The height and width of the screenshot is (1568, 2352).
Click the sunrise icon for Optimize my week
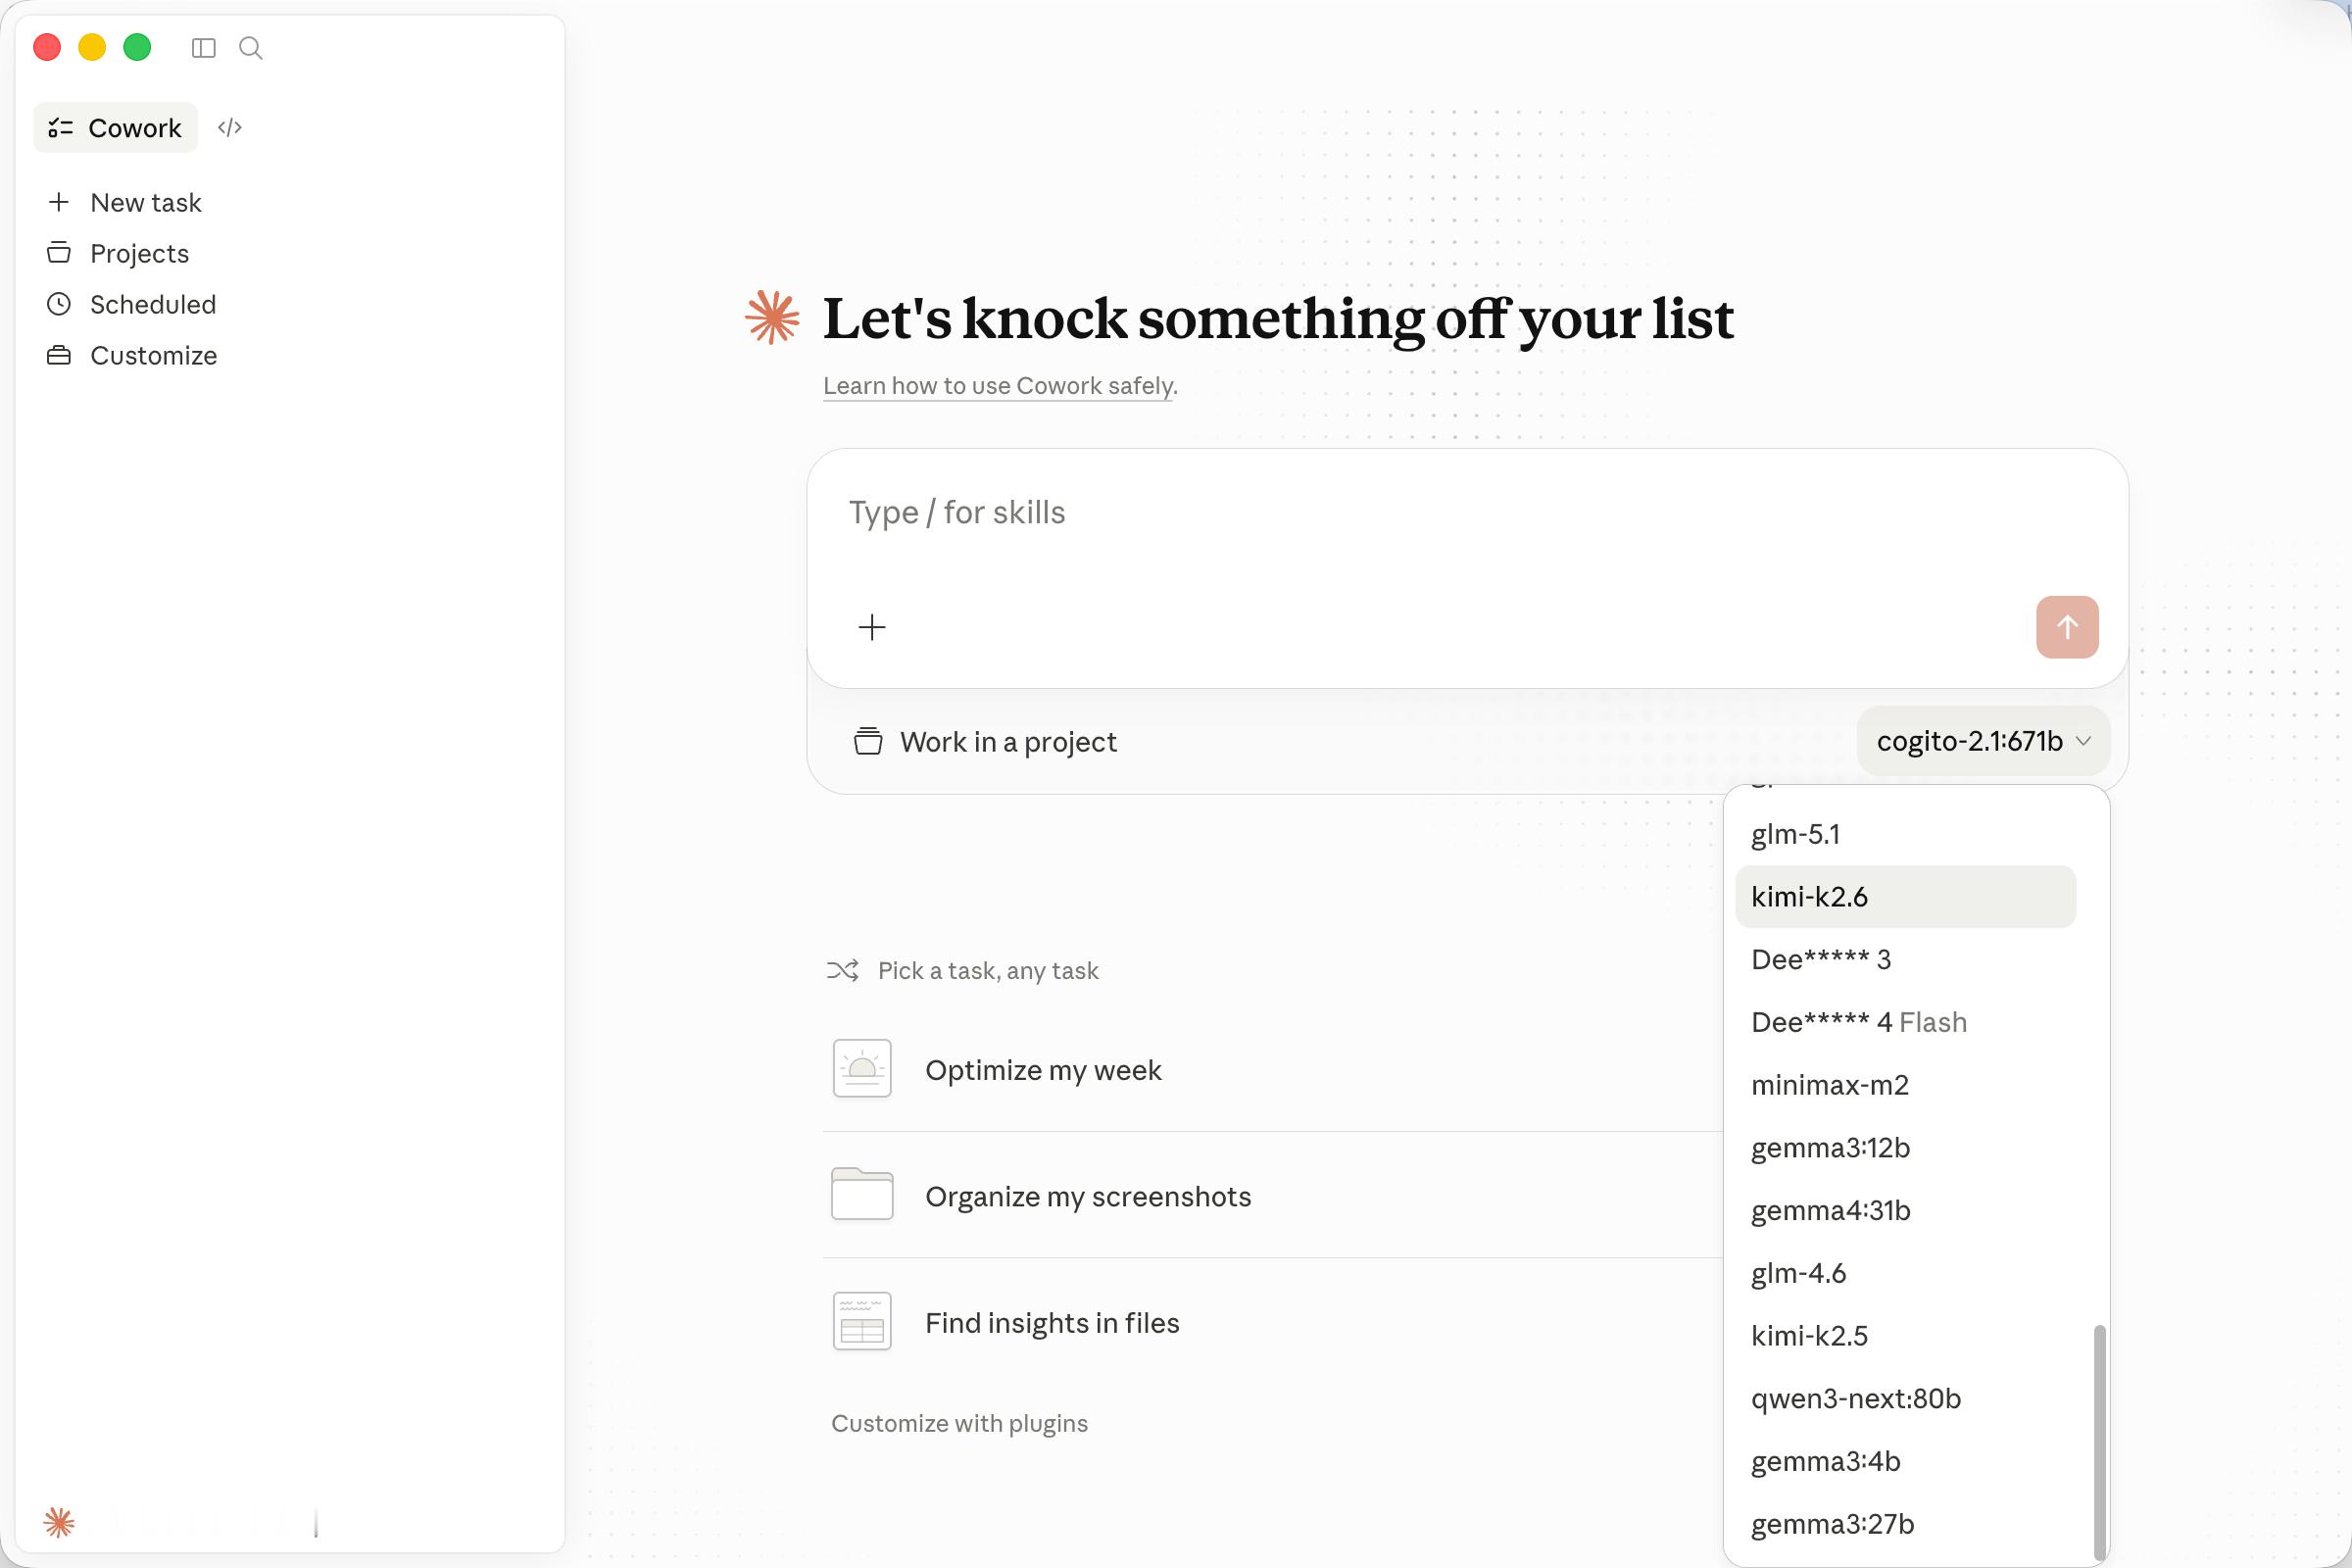point(862,1069)
